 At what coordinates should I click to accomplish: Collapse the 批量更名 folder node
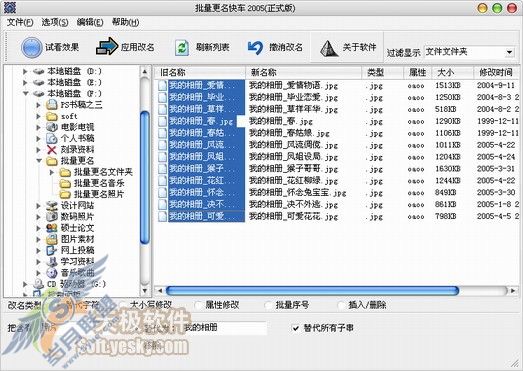(39, 161)
